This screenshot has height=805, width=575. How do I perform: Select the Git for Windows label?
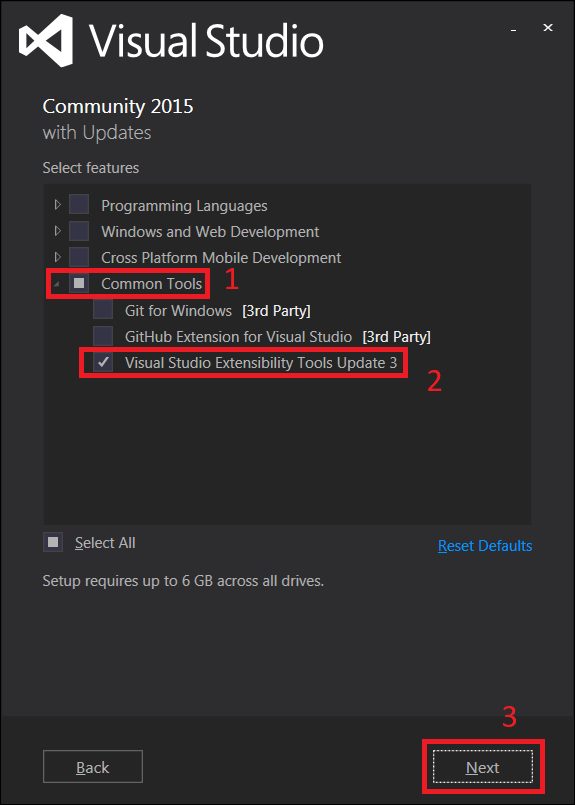tap(179, 311)
